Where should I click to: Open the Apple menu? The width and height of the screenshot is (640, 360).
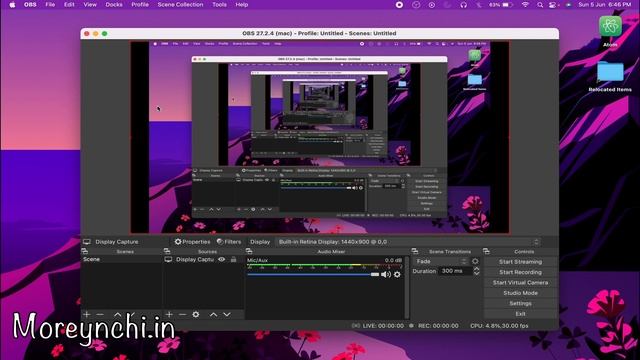[12, 5]
